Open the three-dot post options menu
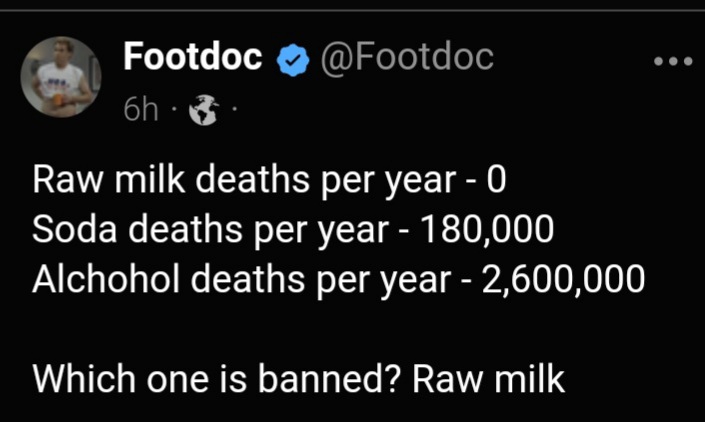 coord(672,61)
